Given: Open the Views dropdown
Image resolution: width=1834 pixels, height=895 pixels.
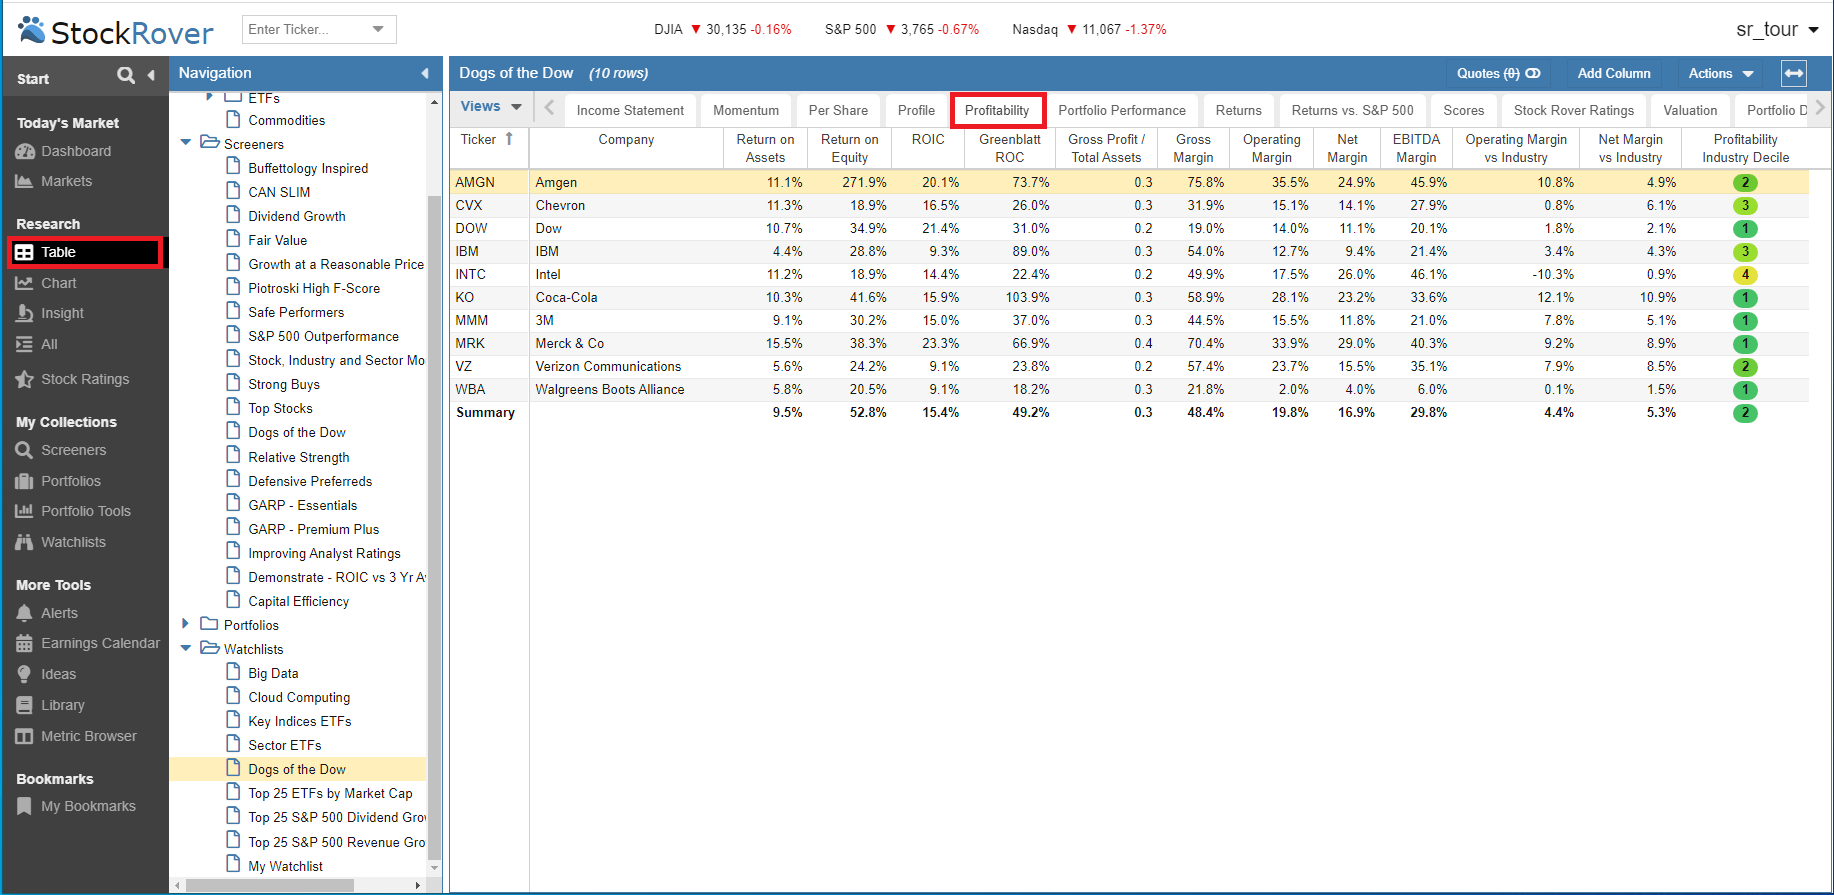Looking at the screenshot, I should (x=491, y=106).
